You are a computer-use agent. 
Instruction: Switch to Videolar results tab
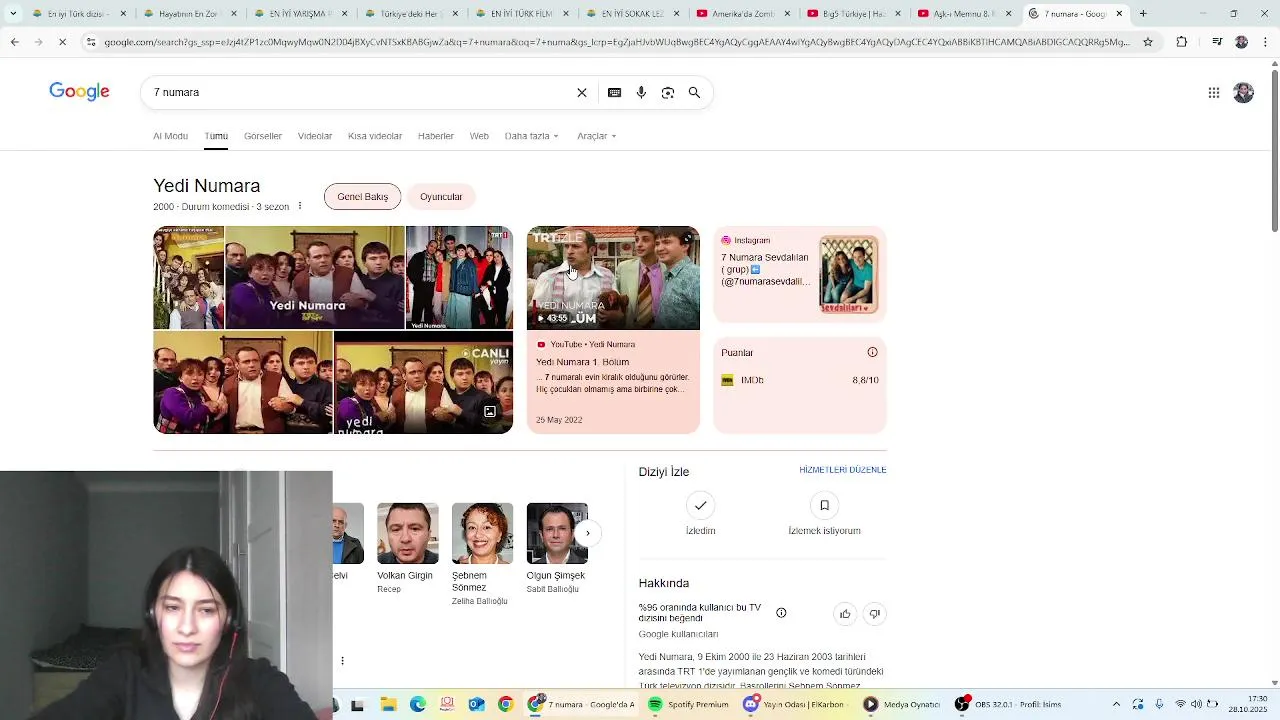(x=315, y=136)
